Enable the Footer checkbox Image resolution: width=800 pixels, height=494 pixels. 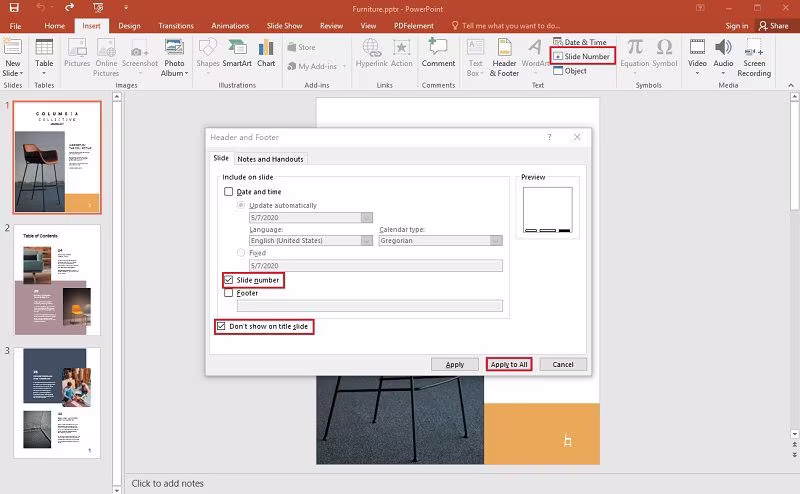pyautogui.click(x=229, y=293)
